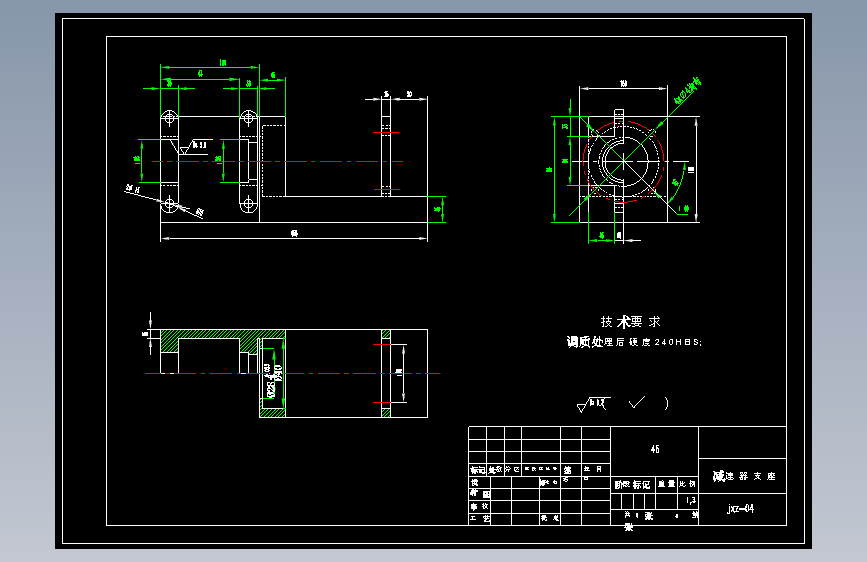Select the red dashed bolt circle in right view
867x562 pixels.
pyautogui.click(x=623, y=162)
